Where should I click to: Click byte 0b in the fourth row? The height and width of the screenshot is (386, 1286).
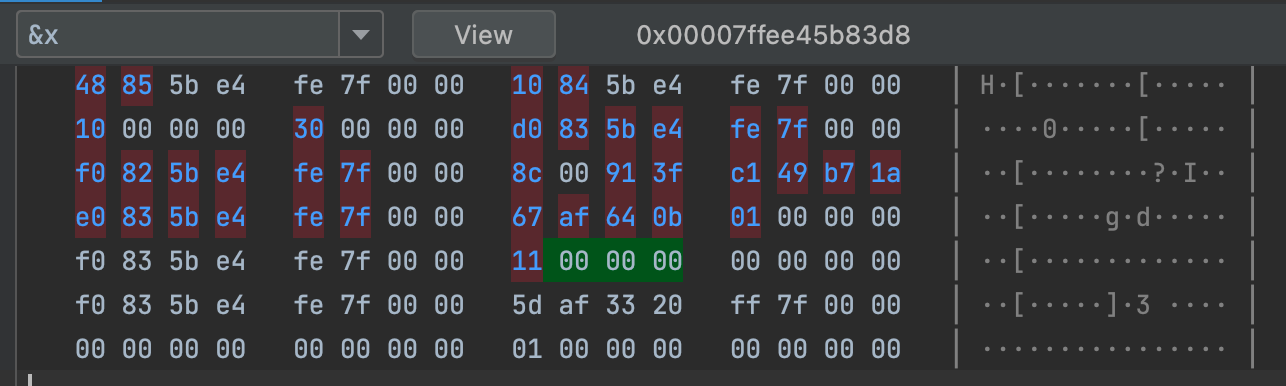click(667, 217)
